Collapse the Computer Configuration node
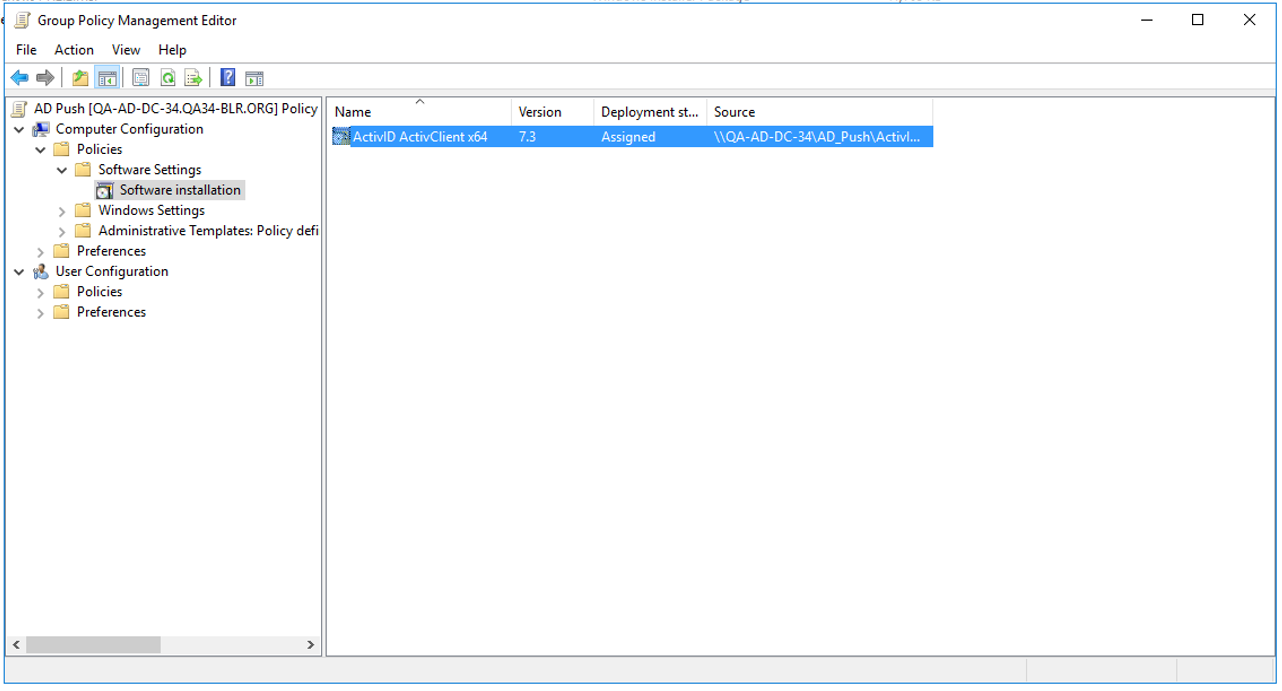 (x=18, y=128)
